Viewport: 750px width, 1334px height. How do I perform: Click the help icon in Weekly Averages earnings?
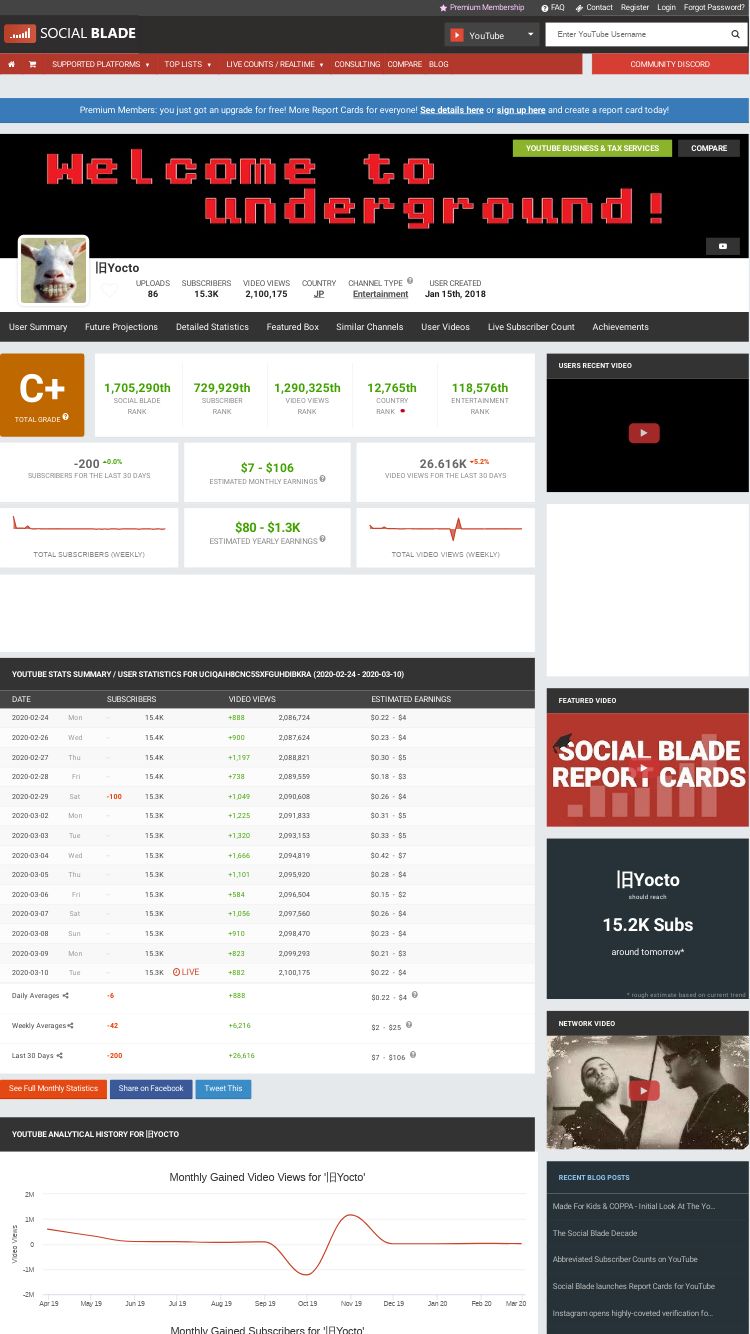click(409, 1025)
